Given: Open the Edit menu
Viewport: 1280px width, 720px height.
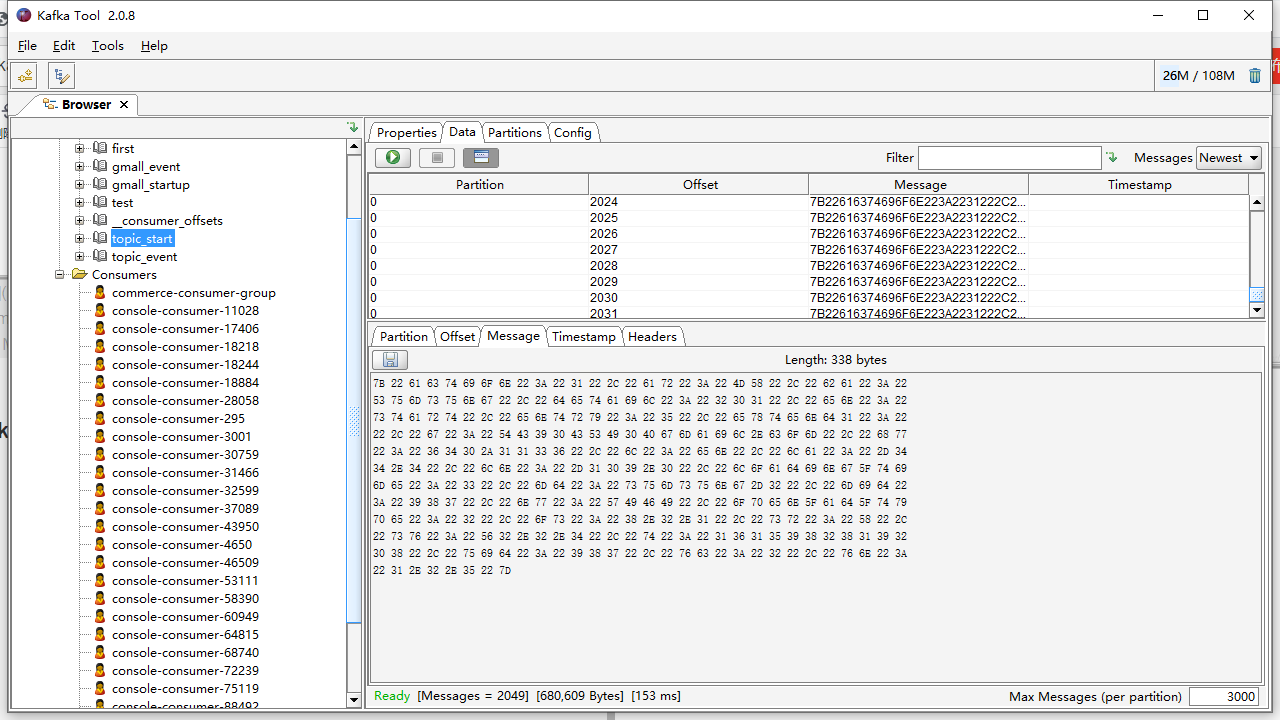Looking at the screenshot, I should [x=64, y=46].
